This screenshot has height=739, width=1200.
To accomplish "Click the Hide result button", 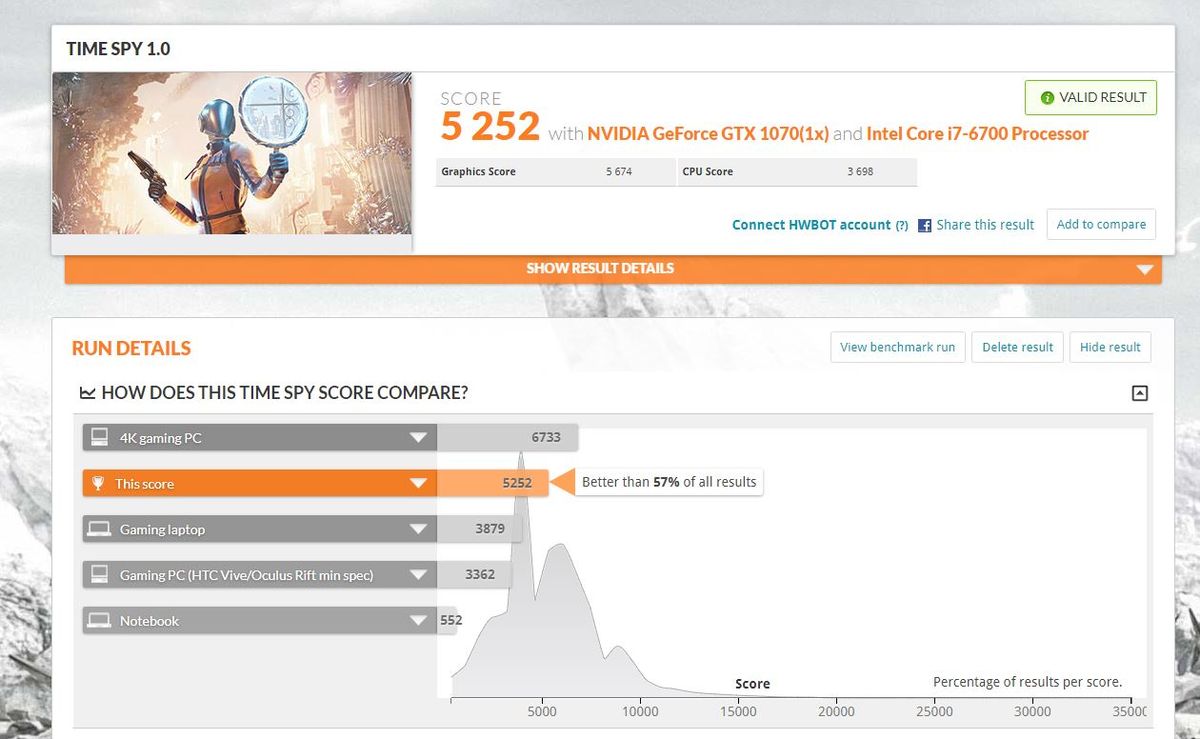I will [1110, 347].
